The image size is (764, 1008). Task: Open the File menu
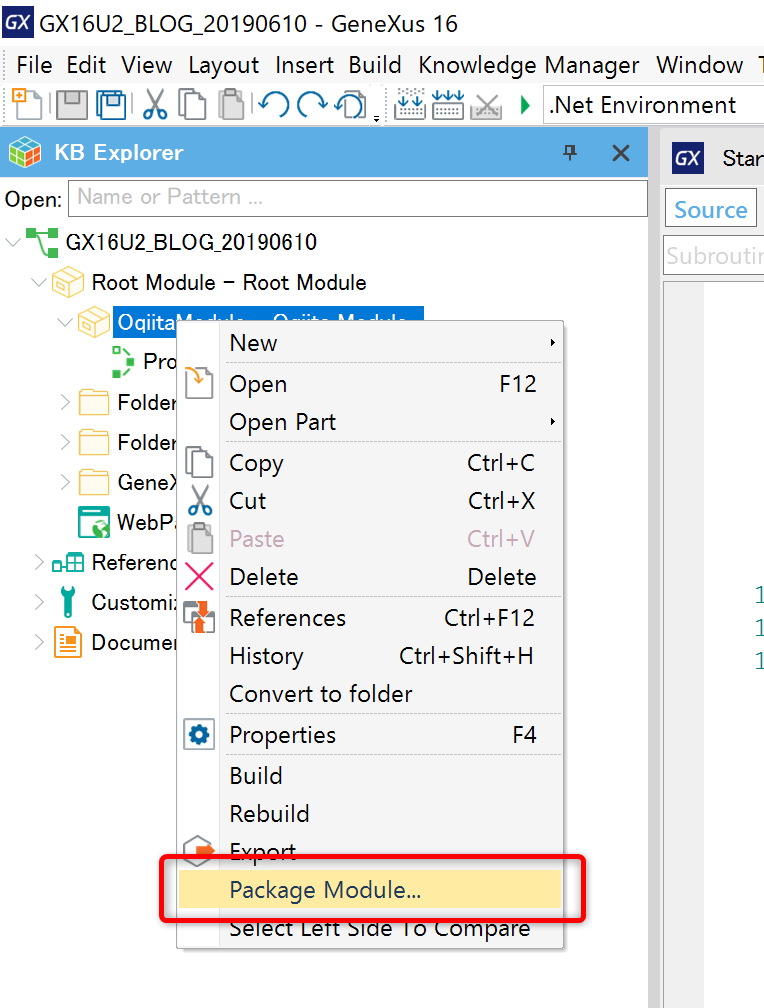[x=34, y=65]
